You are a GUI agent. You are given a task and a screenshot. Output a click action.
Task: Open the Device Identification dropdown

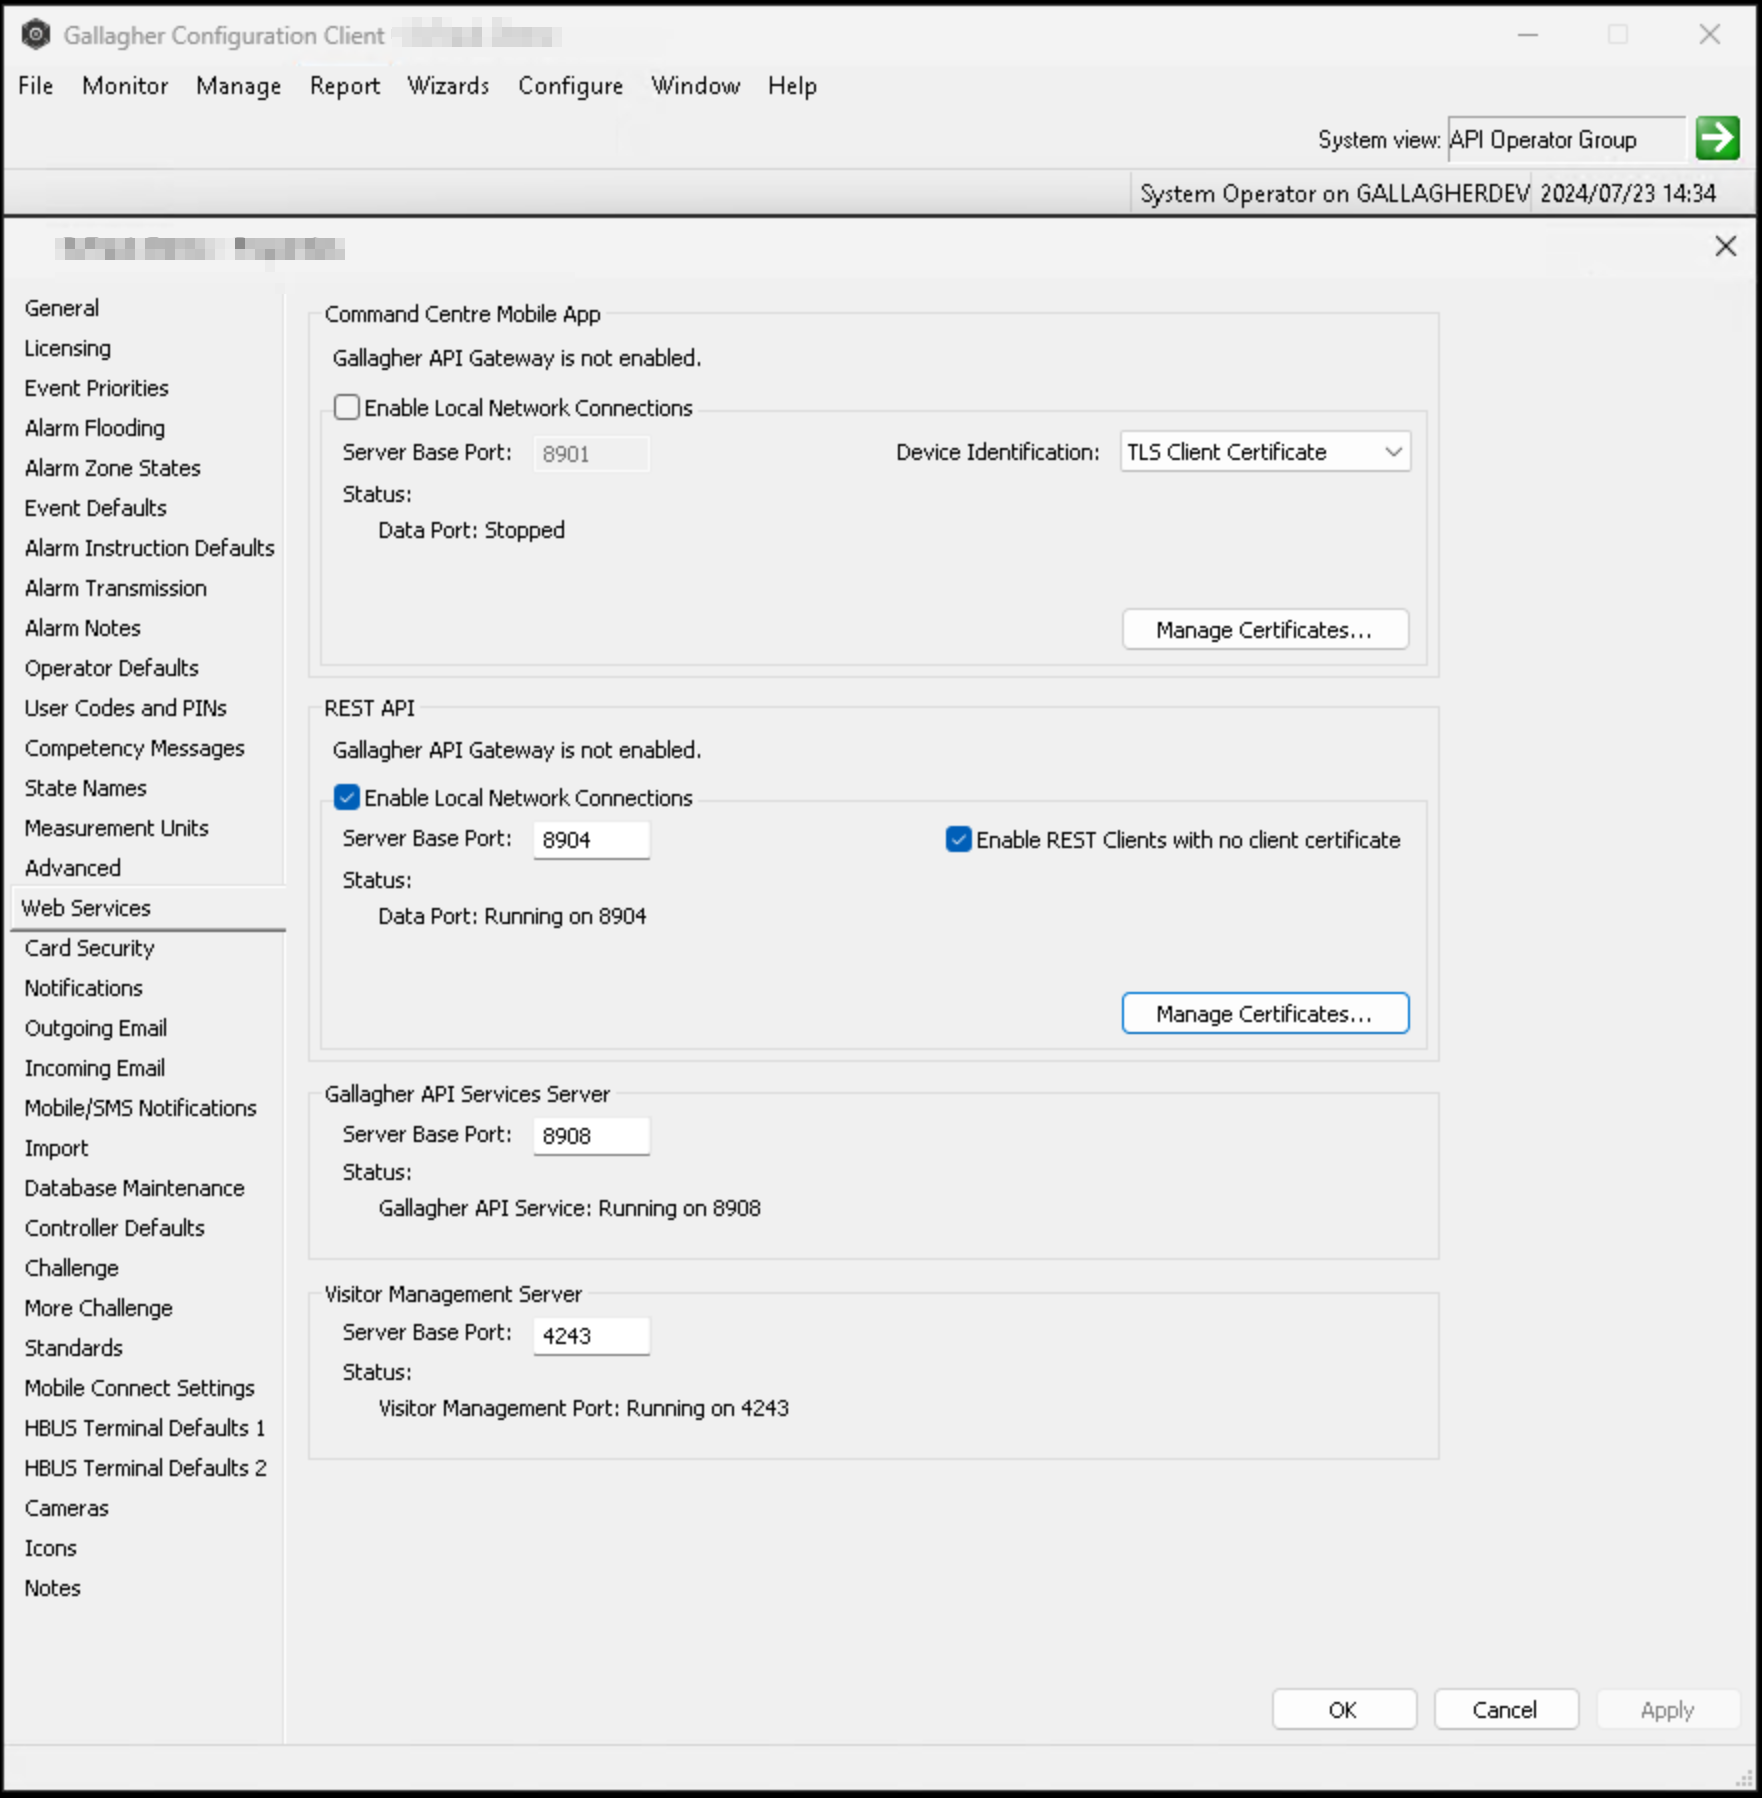tap(1265, 452)
